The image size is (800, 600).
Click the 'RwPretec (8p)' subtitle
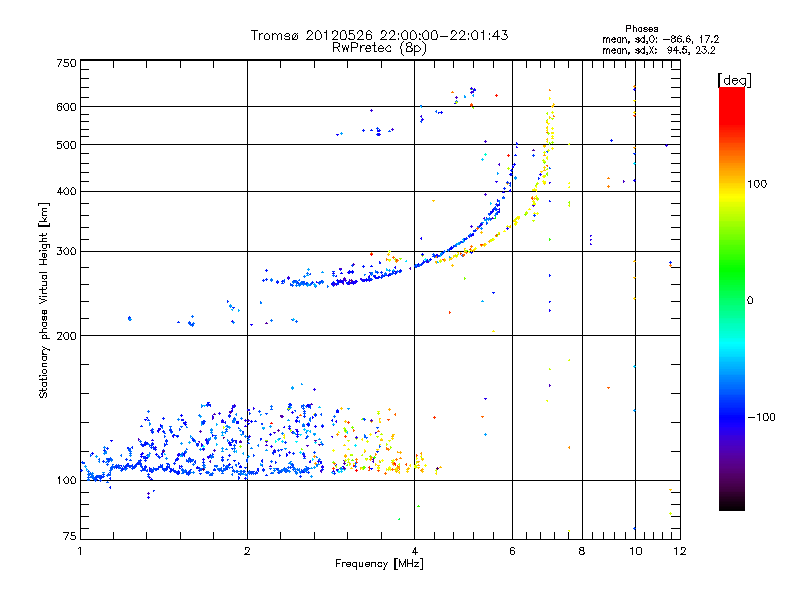coord(379,48)
